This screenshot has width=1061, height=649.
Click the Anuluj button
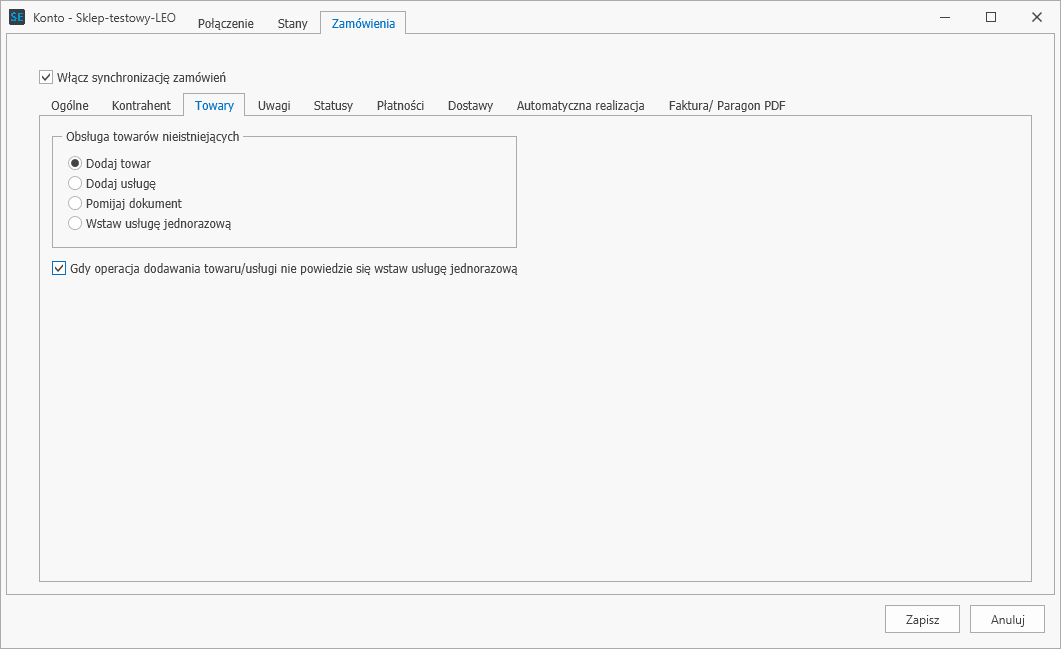click(1008, 619)
